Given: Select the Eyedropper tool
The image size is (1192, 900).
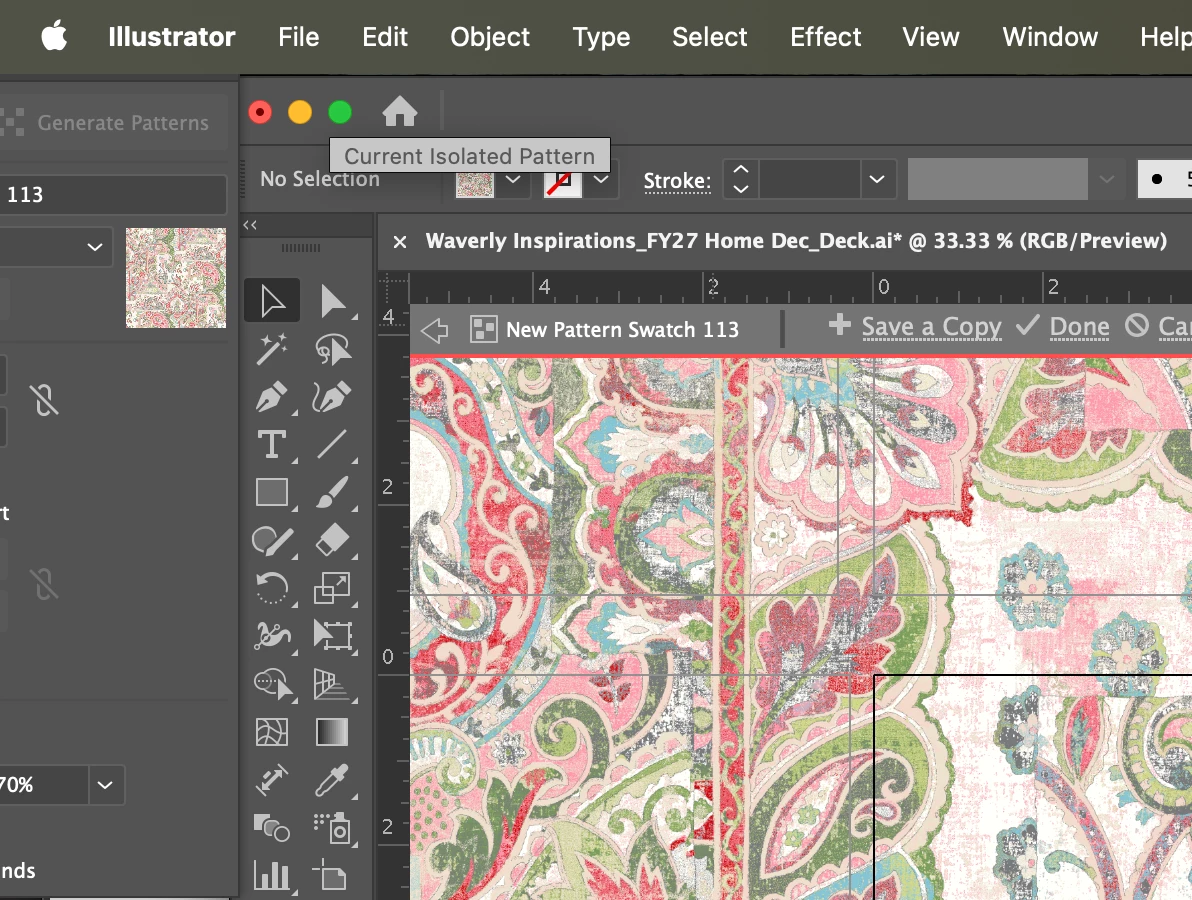Looking at the screenshot, I should tap(332, 780).
